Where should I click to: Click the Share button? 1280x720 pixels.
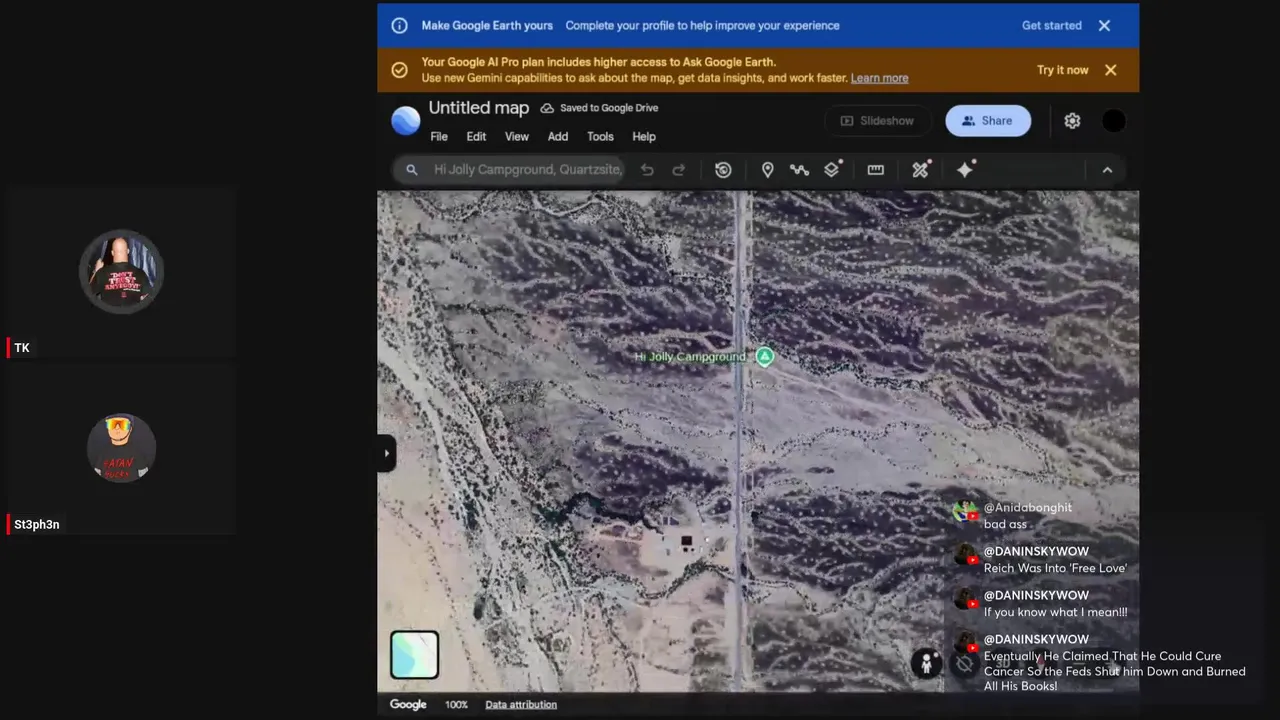[988, 121]
